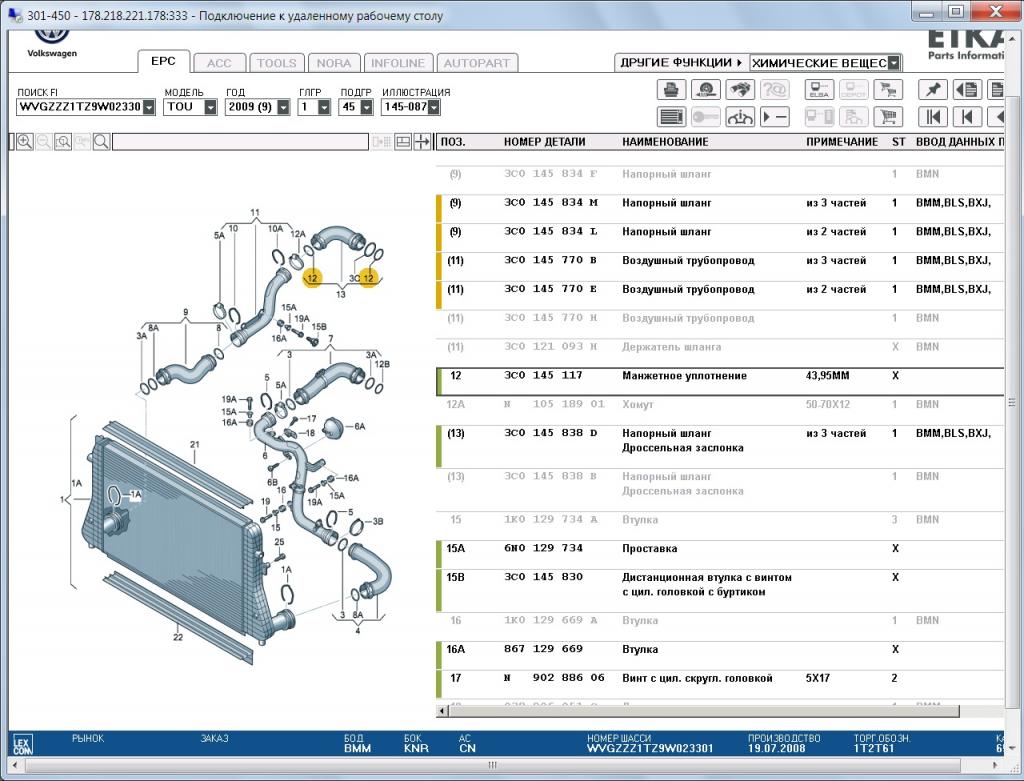Click the printer icon in toolbar
Screen dimensions: 1024x781
[671, 89]
